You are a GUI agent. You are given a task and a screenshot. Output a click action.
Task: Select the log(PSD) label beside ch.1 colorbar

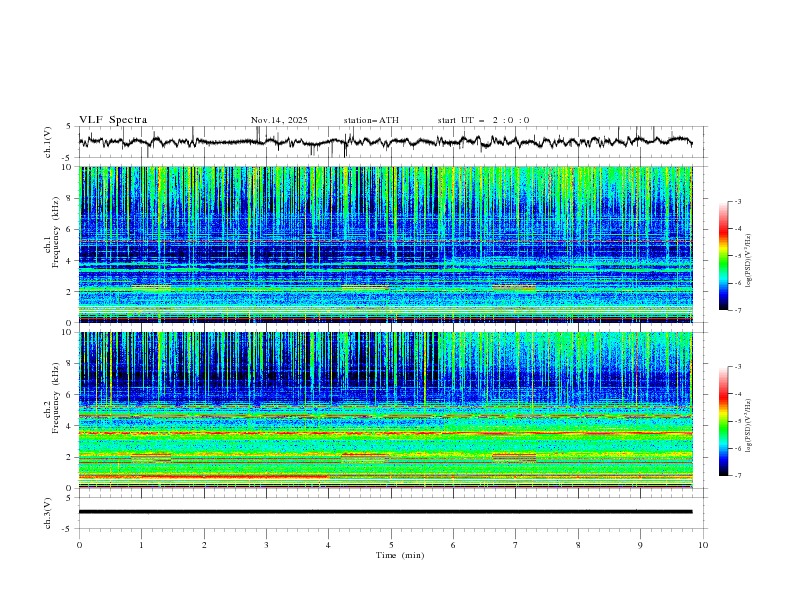749,261
